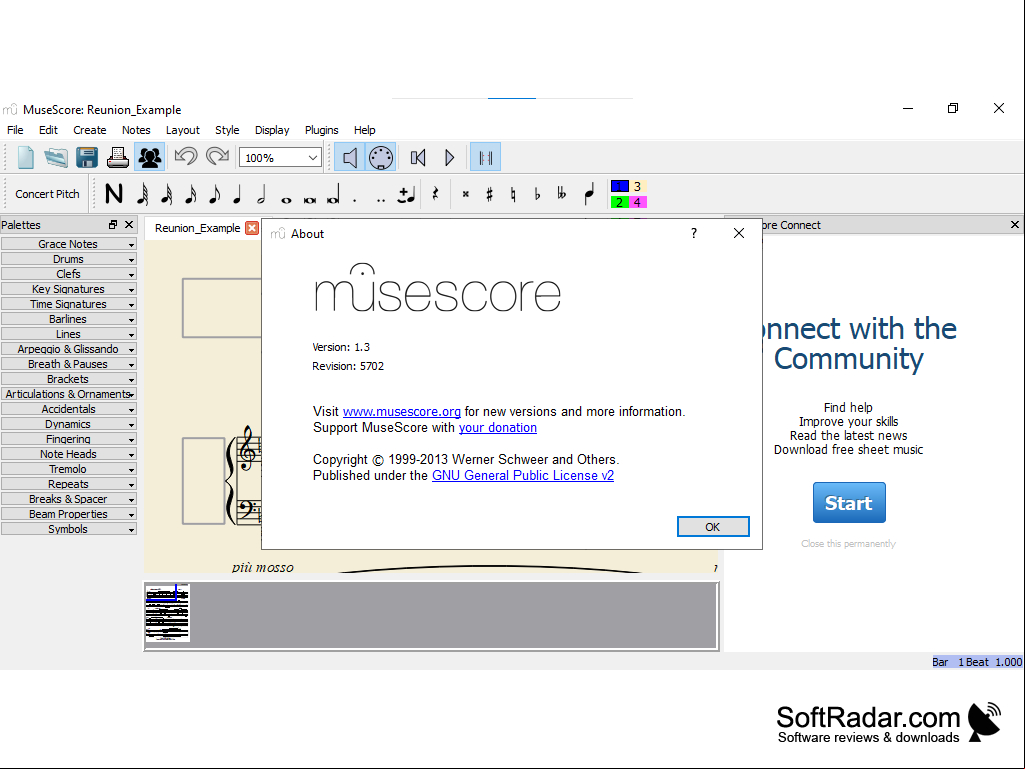Apply the double flat accidental
The height and width of the screenshot is (769, 1025).
(x=562, y=194)
